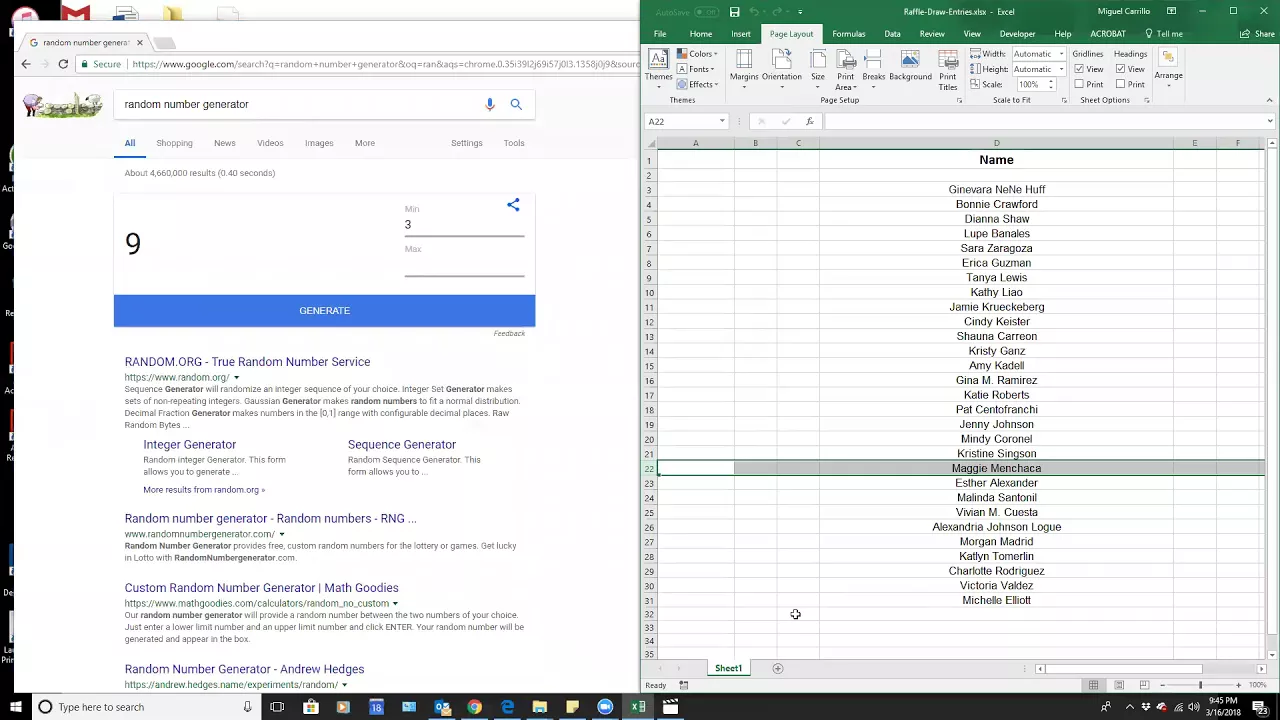Open Outlook from the taskbar
The width and height of the screenshot is (1280, 720).
(442, 707)
